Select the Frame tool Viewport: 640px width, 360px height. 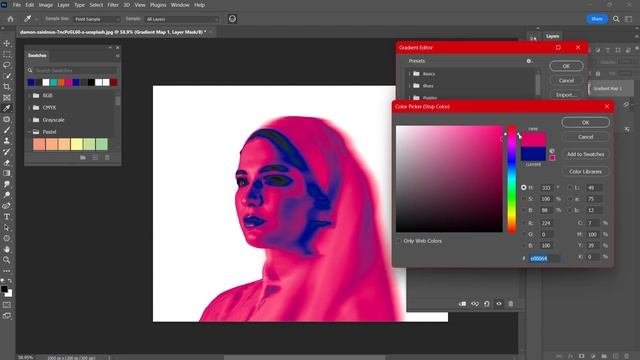click(x=7, y=98)
